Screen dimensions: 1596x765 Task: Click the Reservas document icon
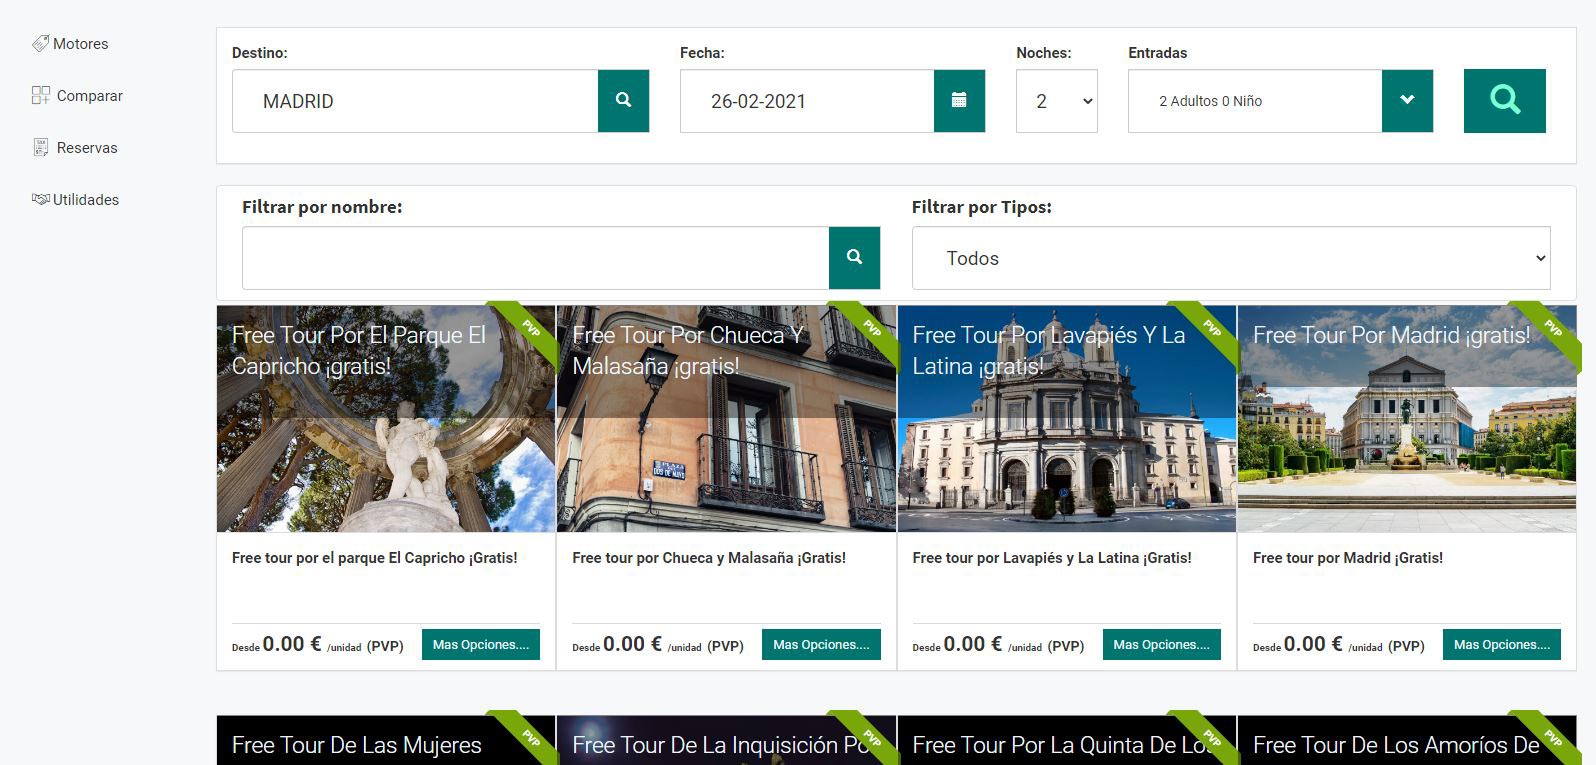(41, 148)
